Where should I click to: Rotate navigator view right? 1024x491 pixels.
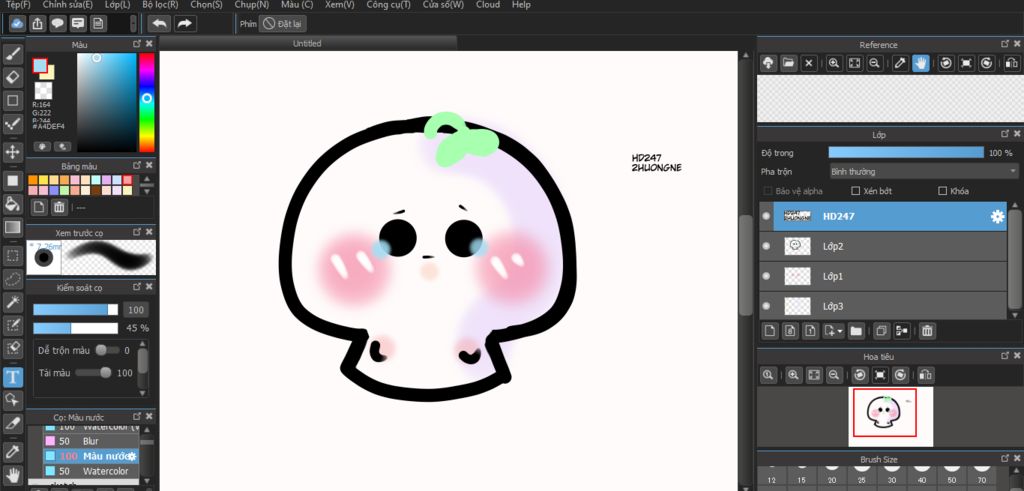901,375
